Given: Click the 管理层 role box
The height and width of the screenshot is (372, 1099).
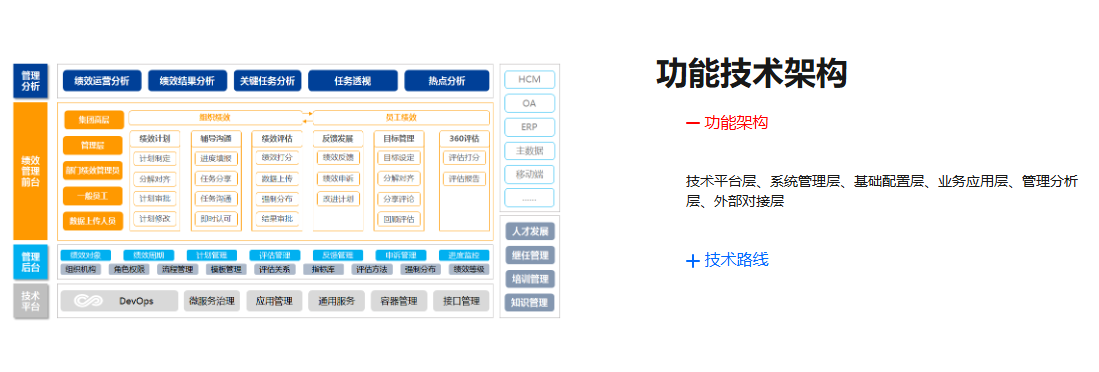Looking at the screenshot, I should pos(93,145).
